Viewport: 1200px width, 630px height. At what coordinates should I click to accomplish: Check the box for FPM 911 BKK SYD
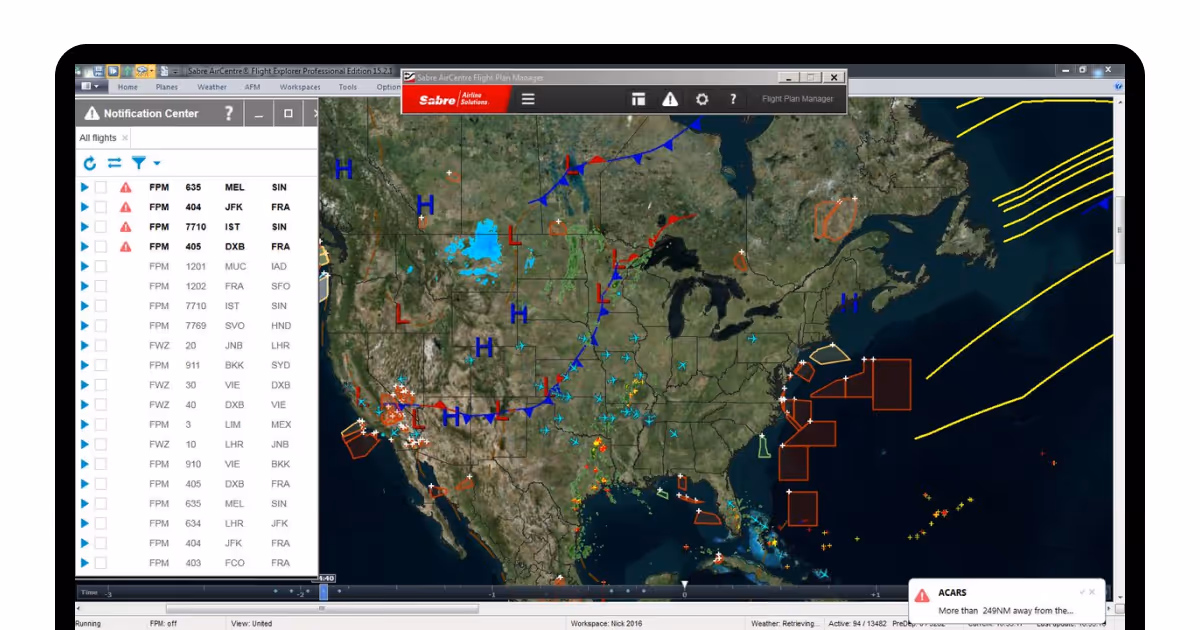pos(101,365)
